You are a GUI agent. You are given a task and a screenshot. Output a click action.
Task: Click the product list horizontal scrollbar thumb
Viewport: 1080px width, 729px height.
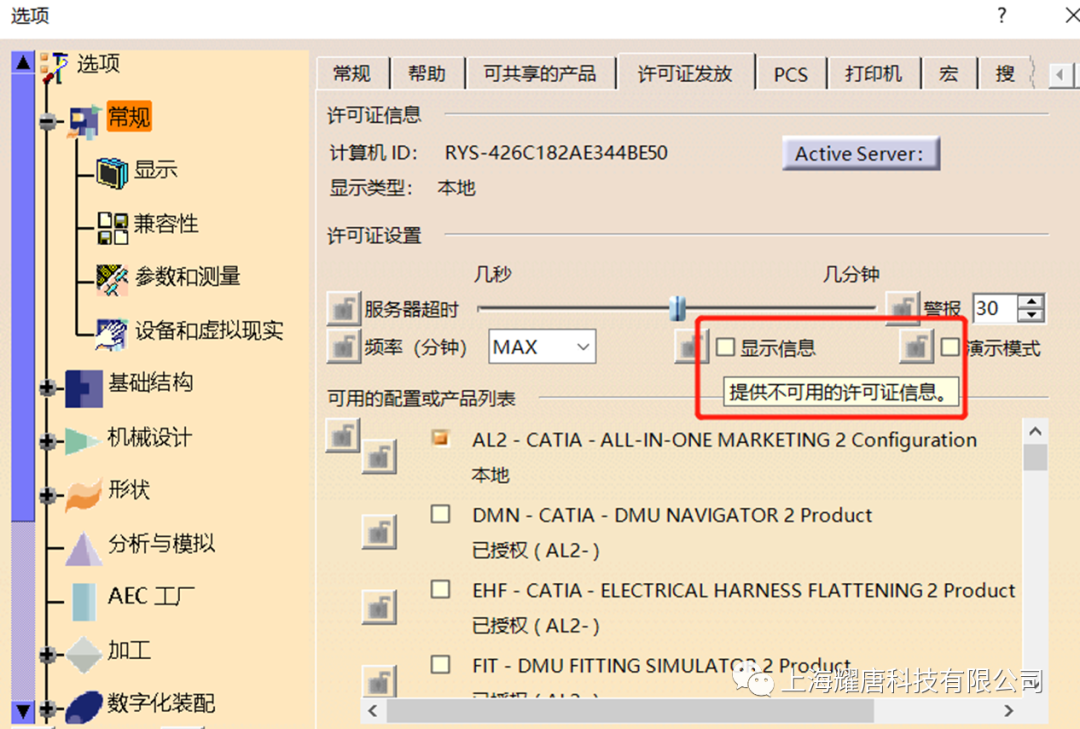click(630, 710)
